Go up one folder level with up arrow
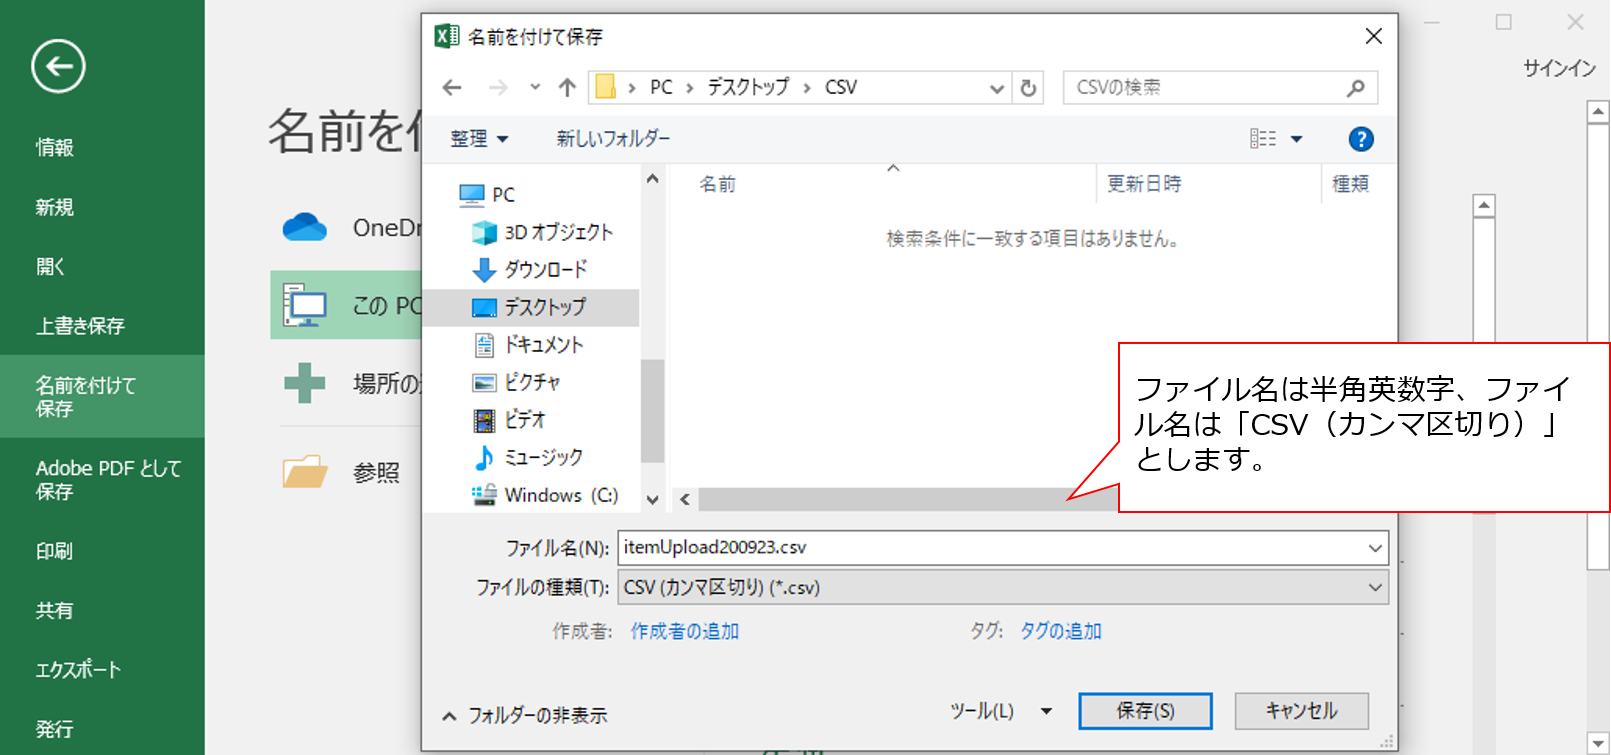The image size is (1611, 755). pyautogui.click(x=567, y=88)
